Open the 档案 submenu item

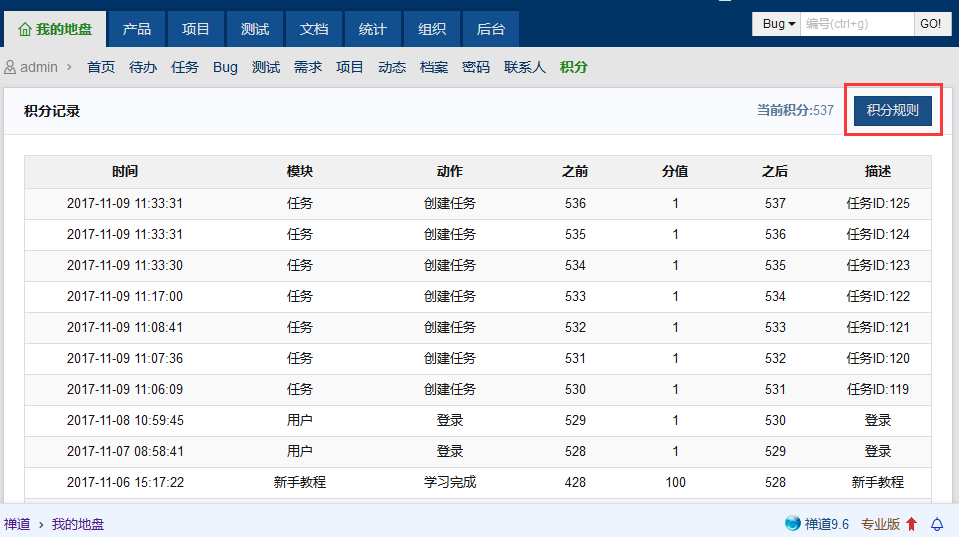pyautogui.click(x=434, y=68)
